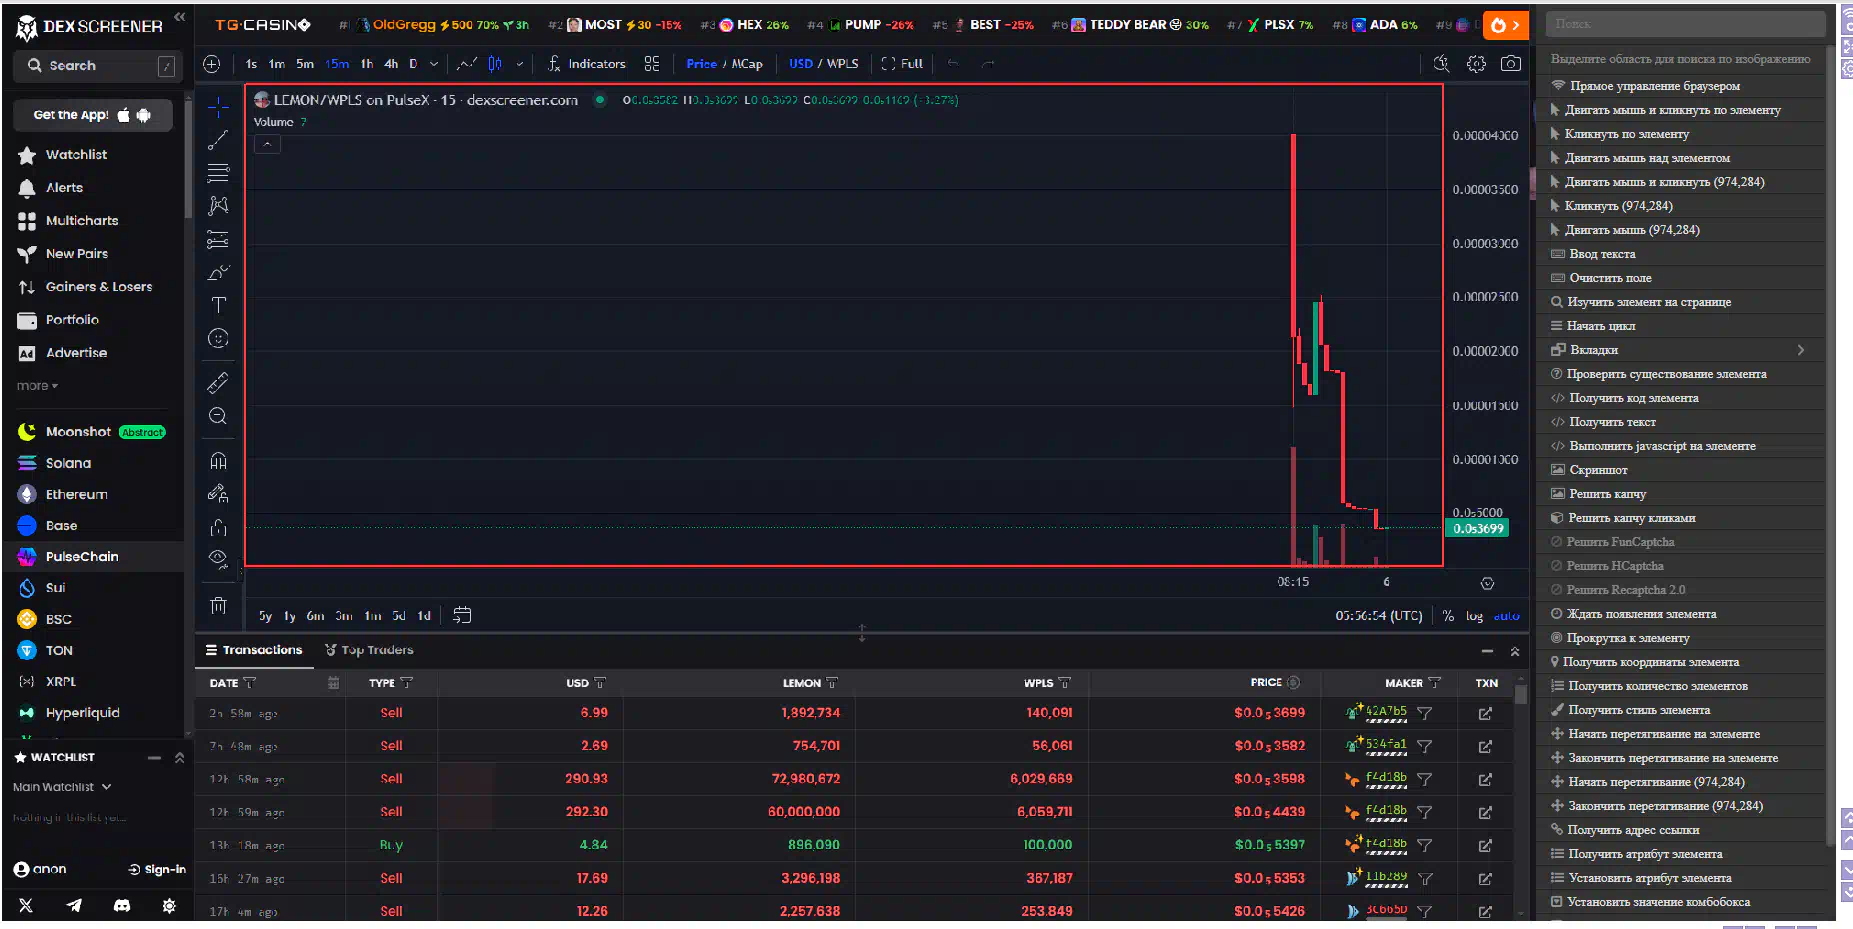Open indicator templates grid icon
Screen dimensions: 1853x929
point(652,64)
